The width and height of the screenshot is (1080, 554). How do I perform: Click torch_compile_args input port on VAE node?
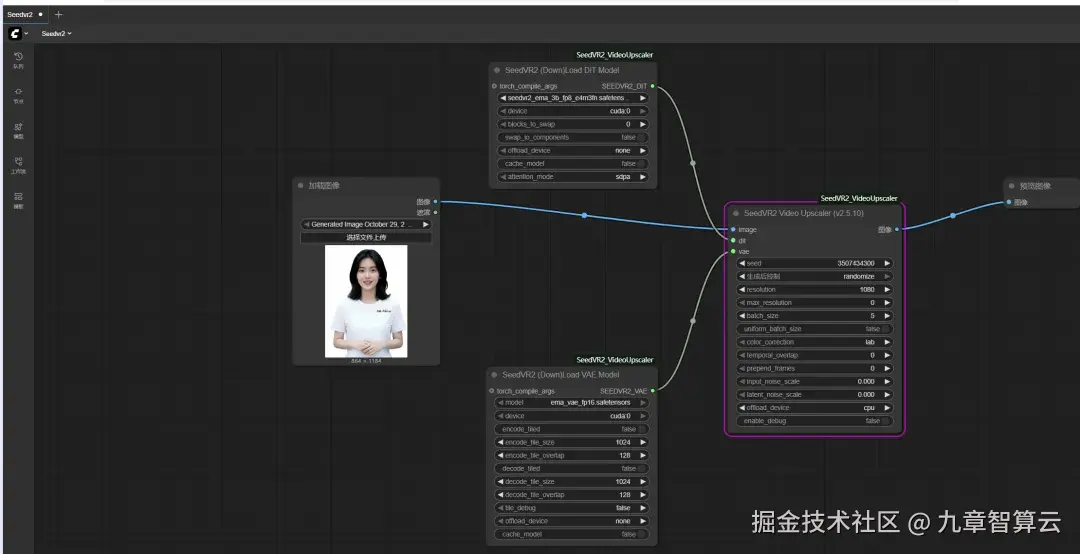492,391
